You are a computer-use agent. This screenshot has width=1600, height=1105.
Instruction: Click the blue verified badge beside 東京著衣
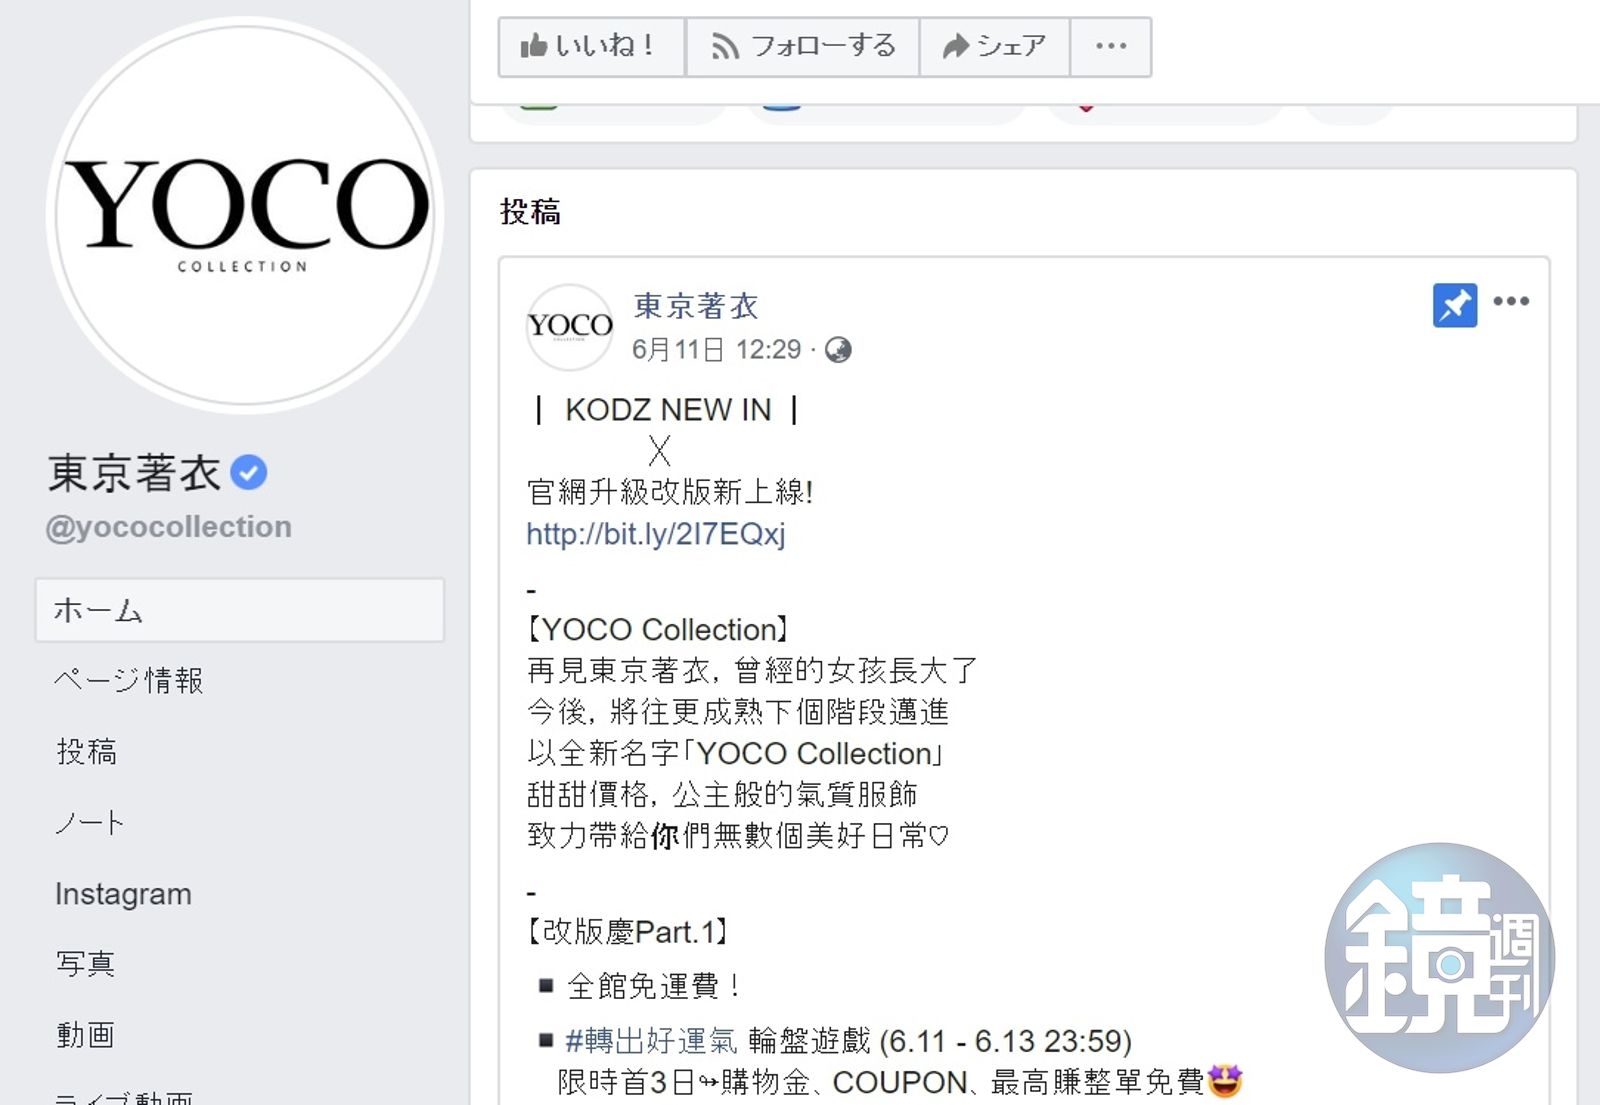249,472
